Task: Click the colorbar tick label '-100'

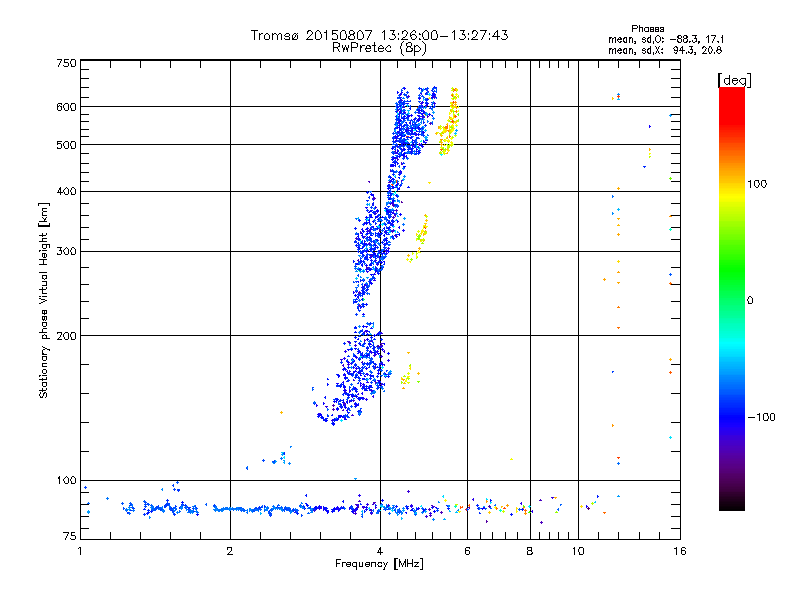Action: [x=762, y=417]
